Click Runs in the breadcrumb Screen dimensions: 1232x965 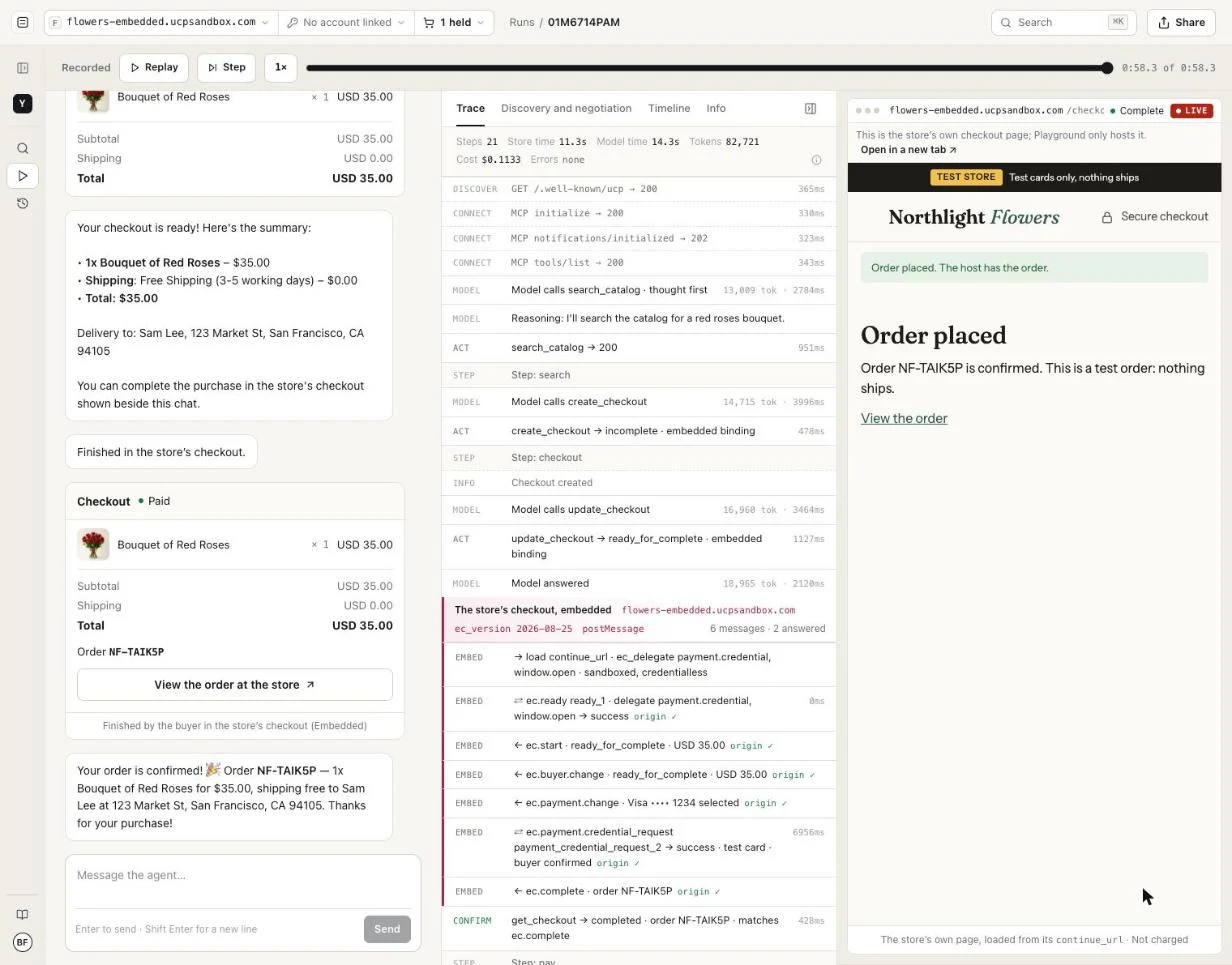(521, 22)
